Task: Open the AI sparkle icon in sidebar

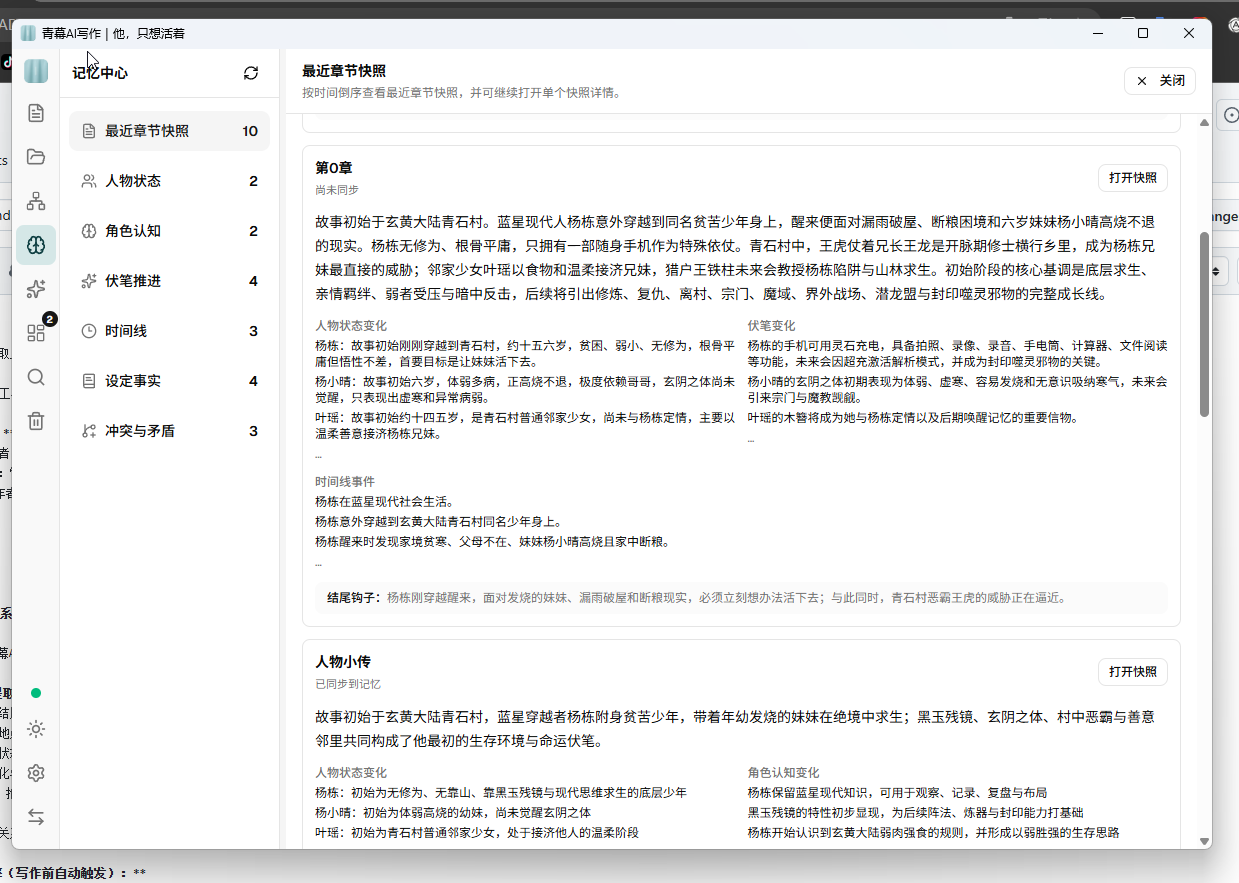Action: pos(36,289)
